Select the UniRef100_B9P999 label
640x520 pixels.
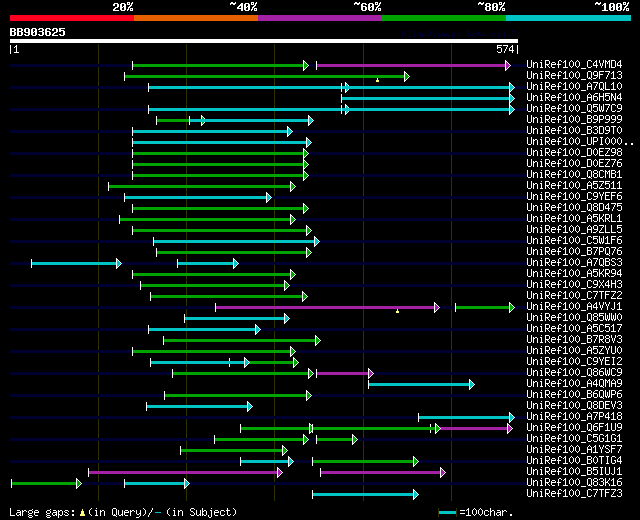[x=574, y=120]
